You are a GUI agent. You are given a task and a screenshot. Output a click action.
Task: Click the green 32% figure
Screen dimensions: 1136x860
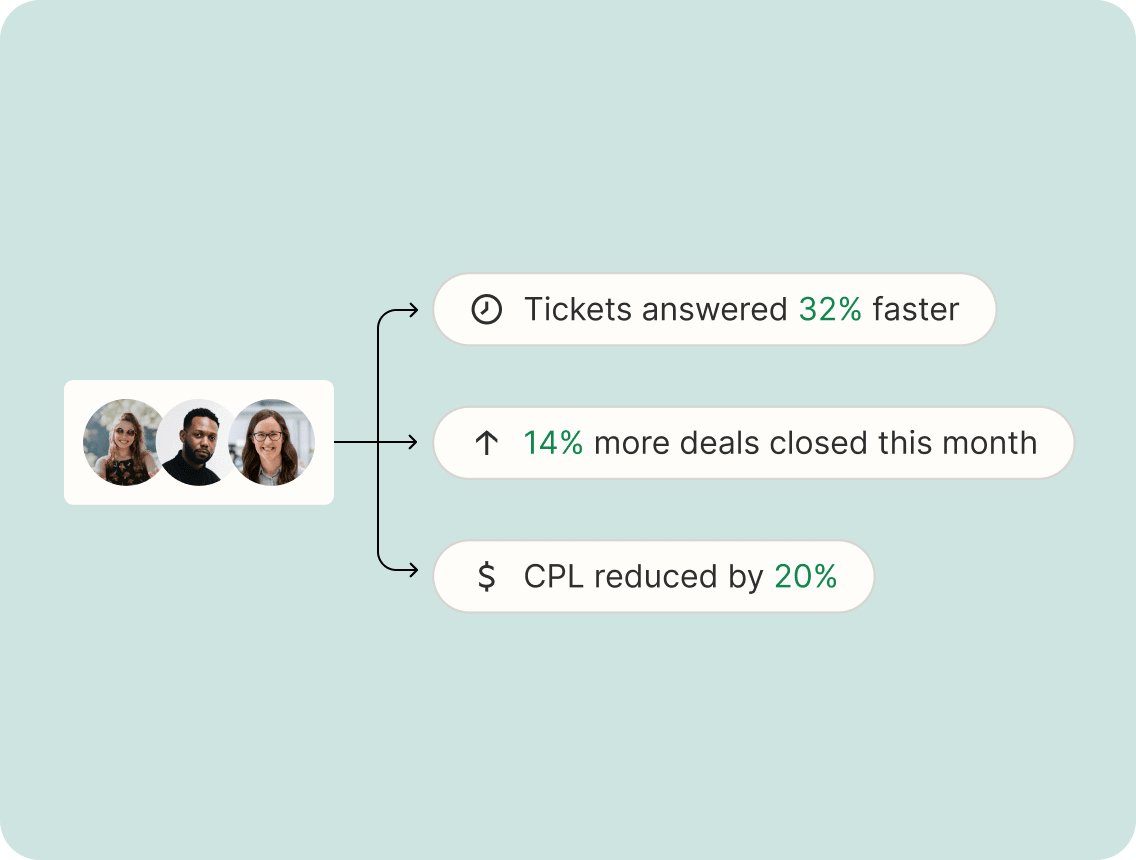pos(830,310)
